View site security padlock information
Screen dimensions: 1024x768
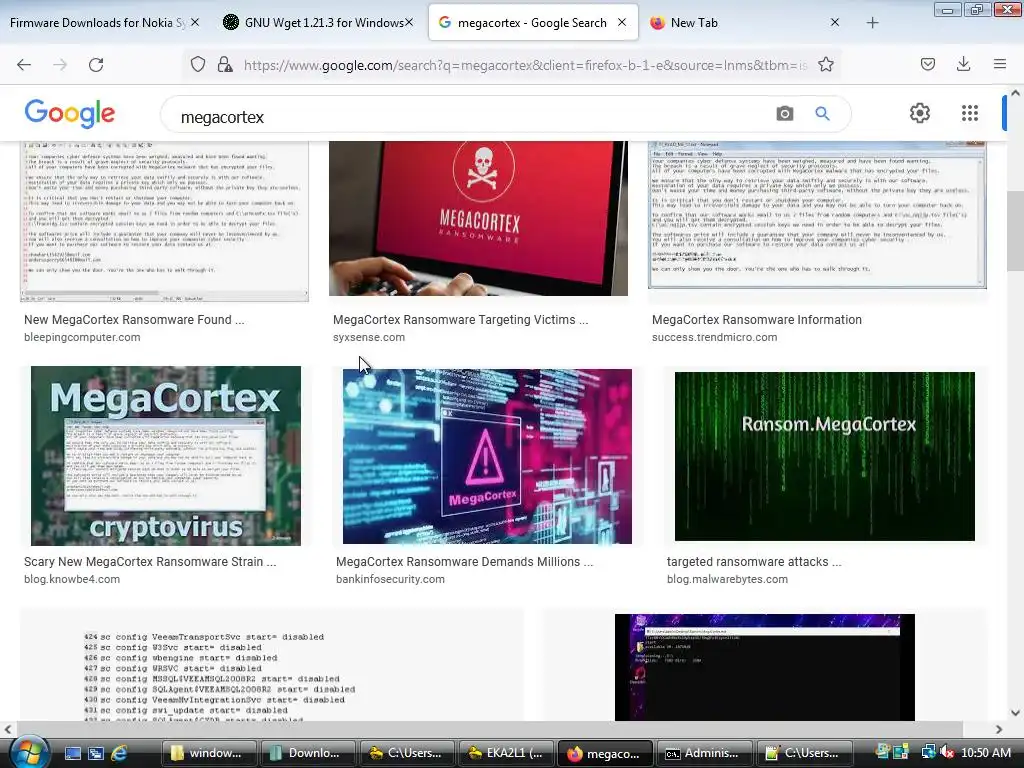click(x=225, y=64)
